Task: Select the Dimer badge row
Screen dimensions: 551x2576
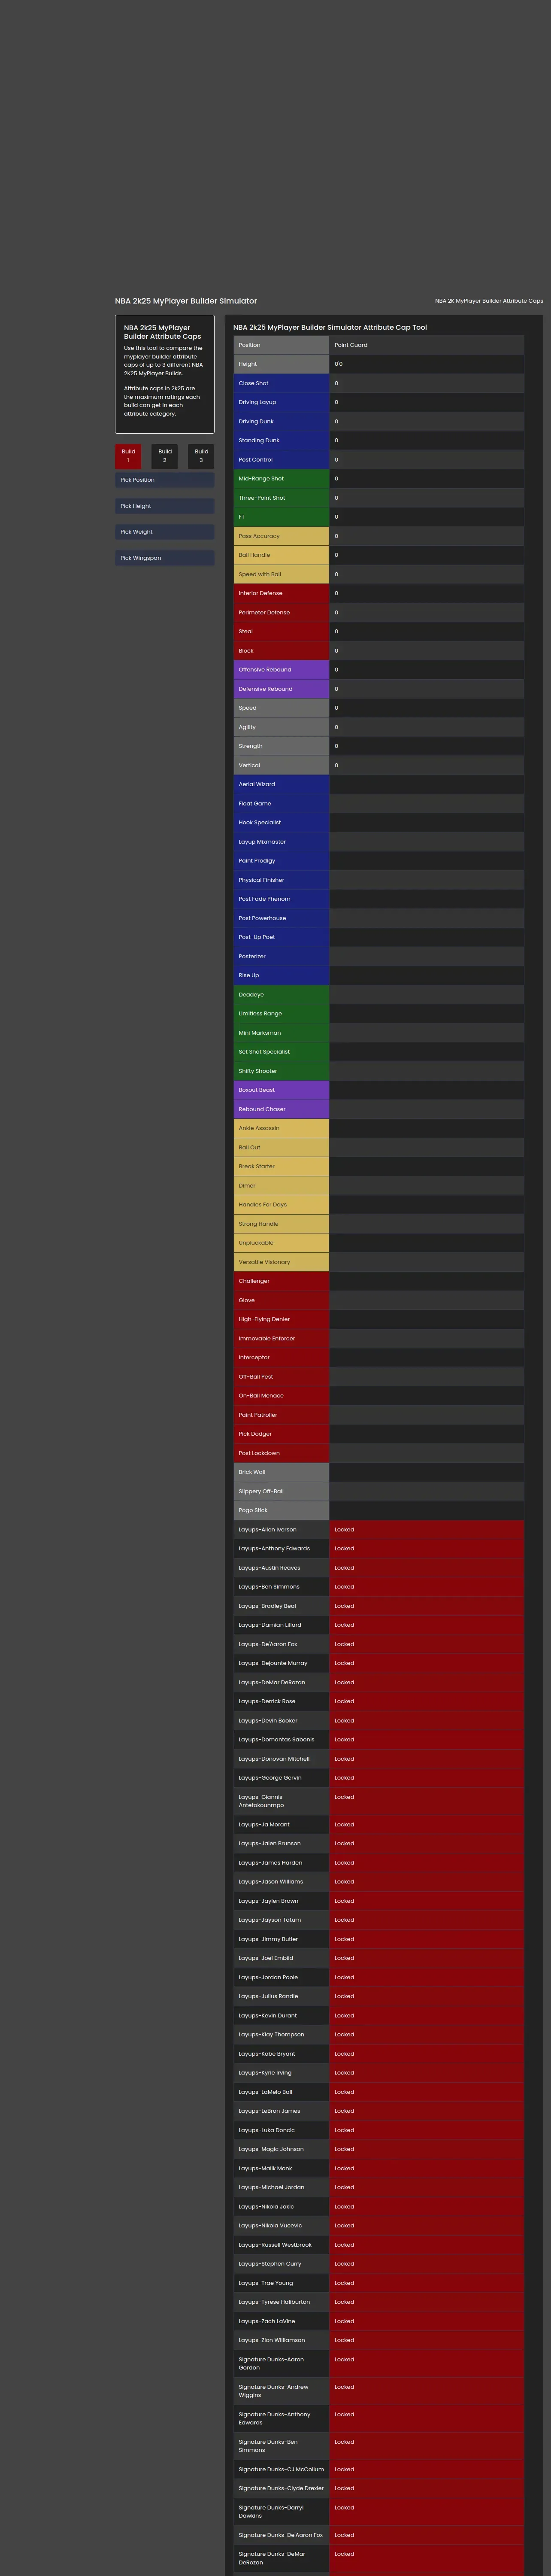Action: (x=379, y=1186)
